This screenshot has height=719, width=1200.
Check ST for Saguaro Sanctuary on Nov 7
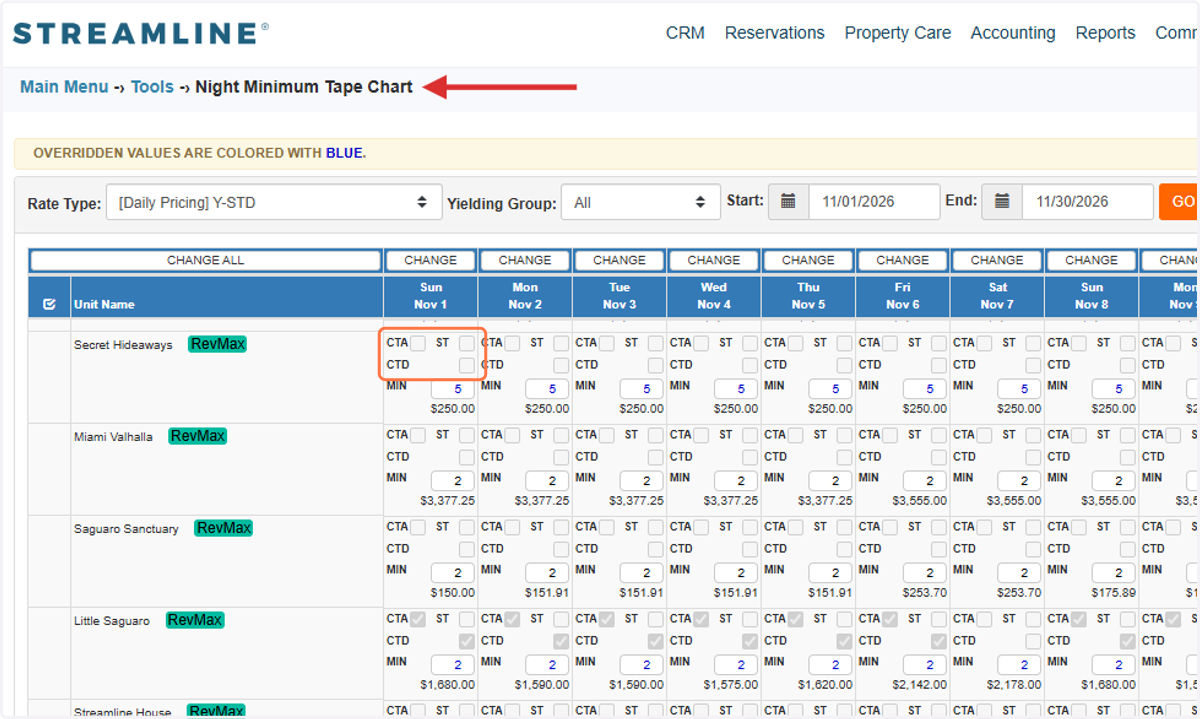1033,527
